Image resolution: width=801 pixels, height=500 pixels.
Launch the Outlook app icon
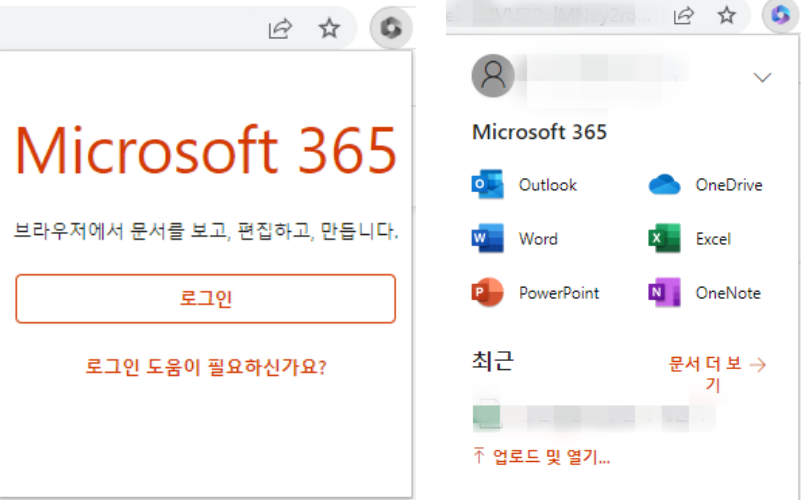point(487,184)
